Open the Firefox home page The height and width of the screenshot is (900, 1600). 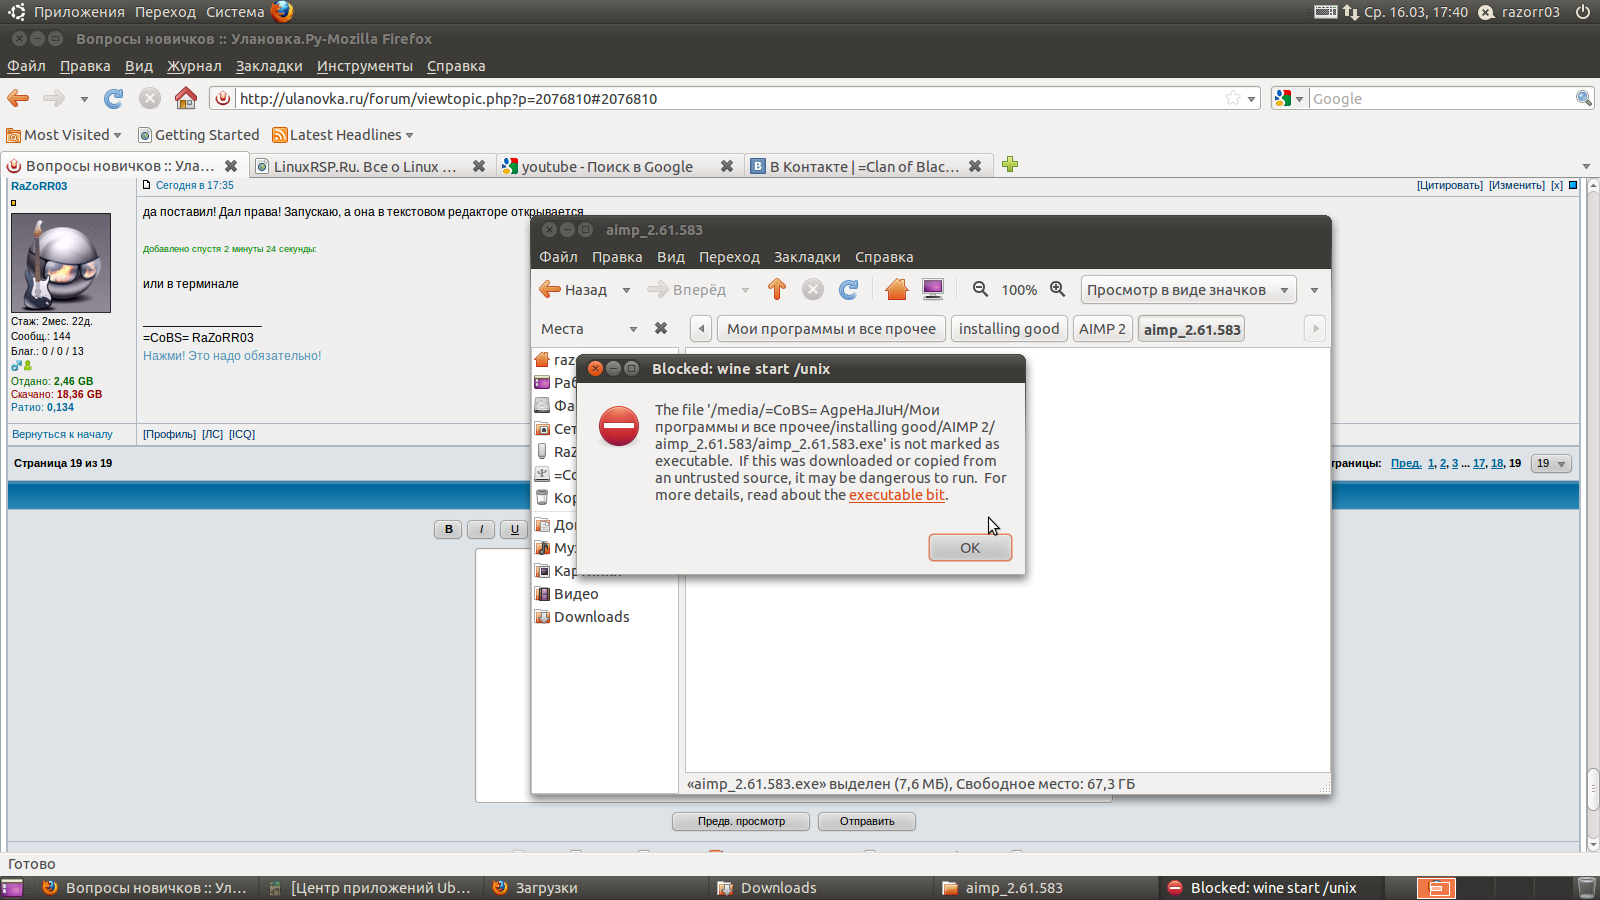(185, 98)
